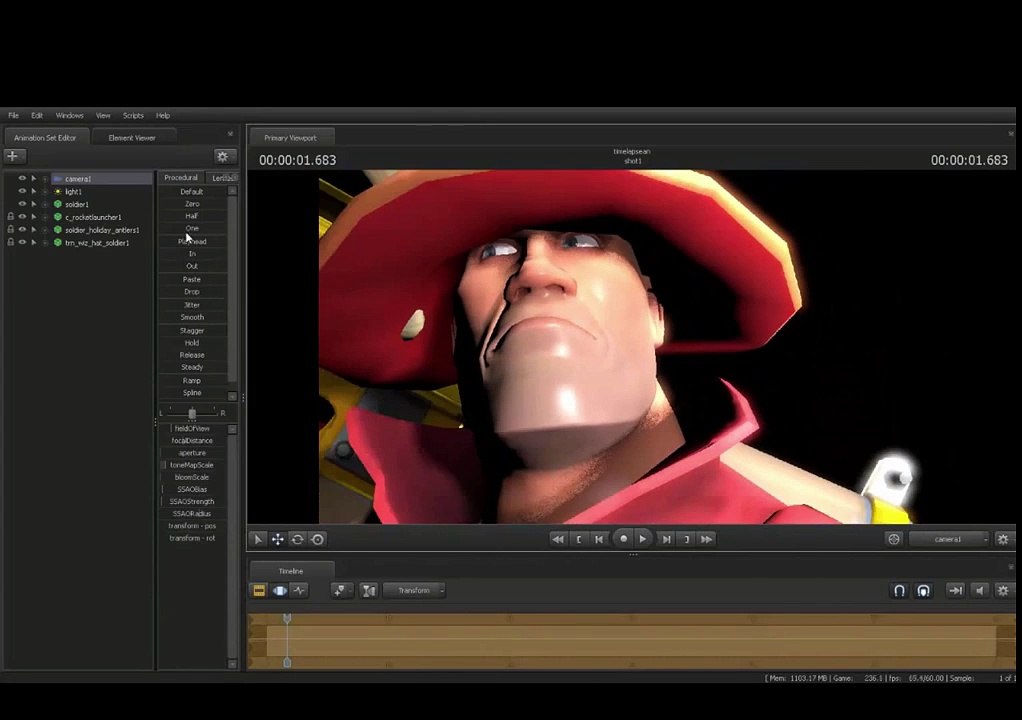
Task: Apply the Default procedural preset
Action: pyautogui.click(x=192, y=192)
